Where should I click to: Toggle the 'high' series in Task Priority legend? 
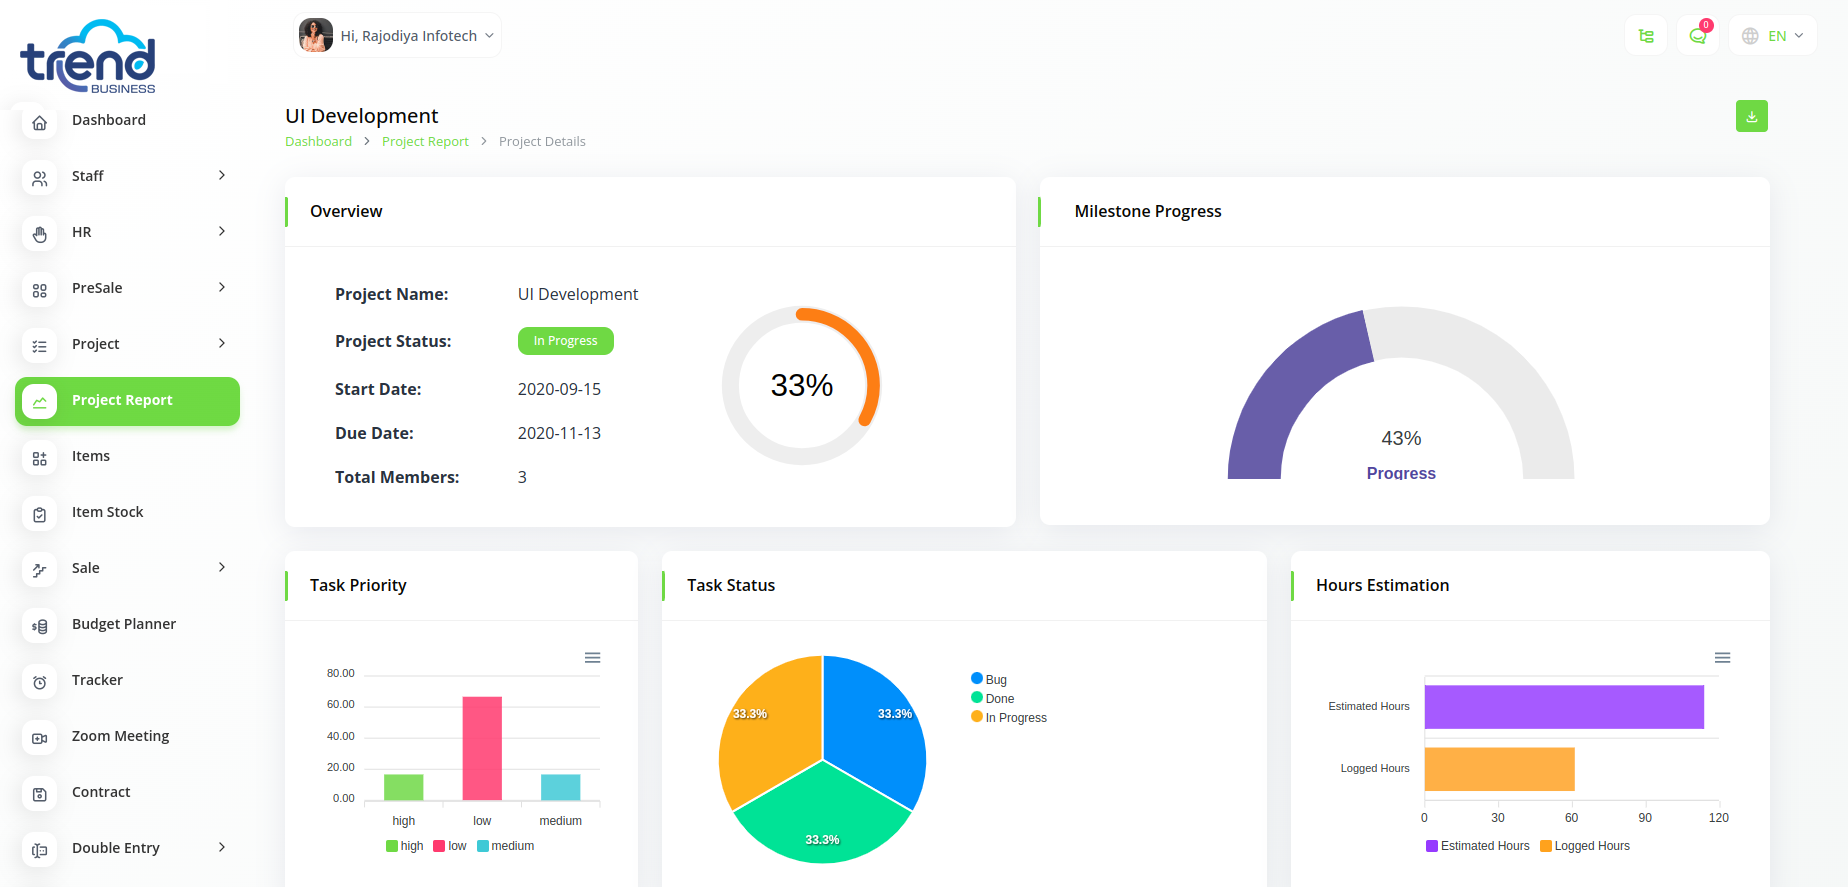pyautogui.click(x=405, y=846)
